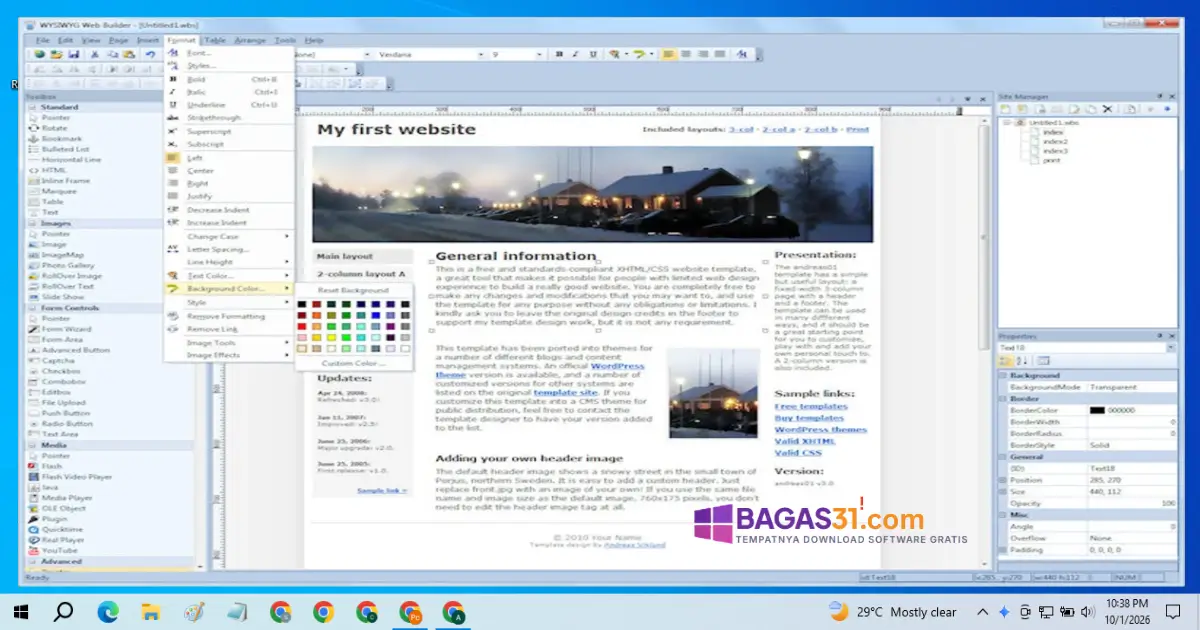Select the YouTube tool in the Toolbox
Screen dimensions: 1200x630
[59, 551]
